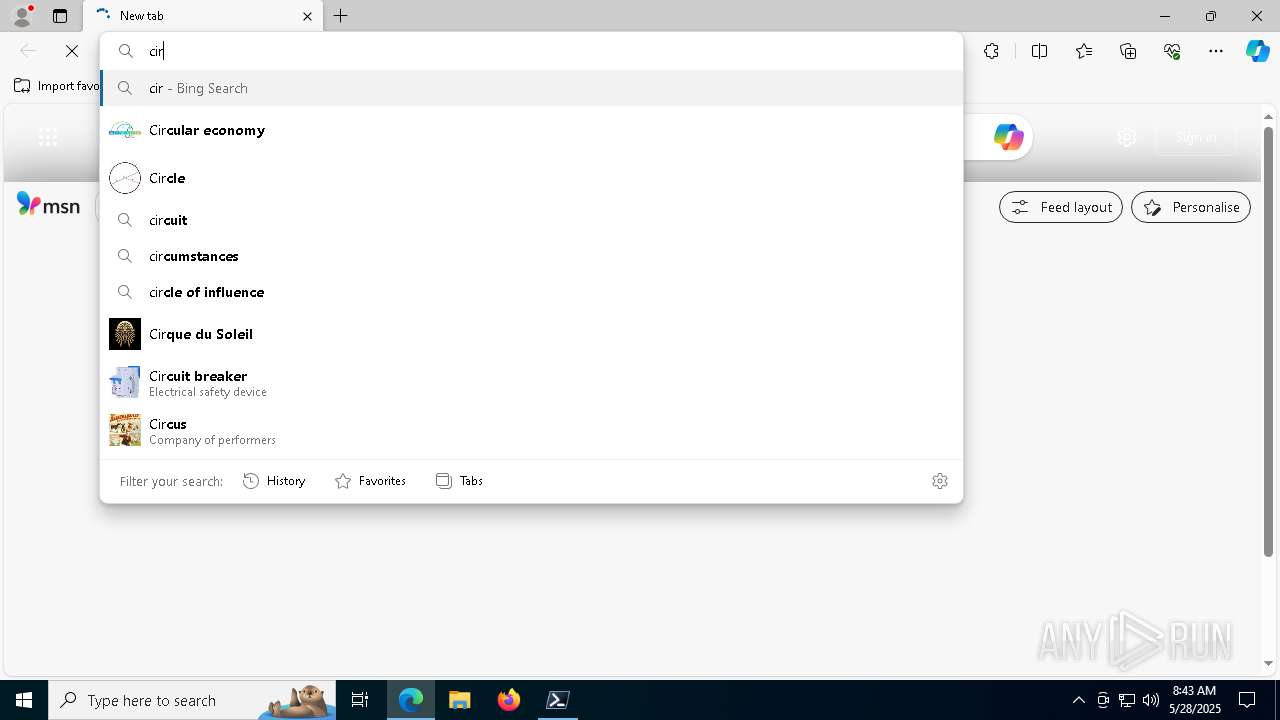
Task: Choose the Circus suggestion
Action: point(531,430)
